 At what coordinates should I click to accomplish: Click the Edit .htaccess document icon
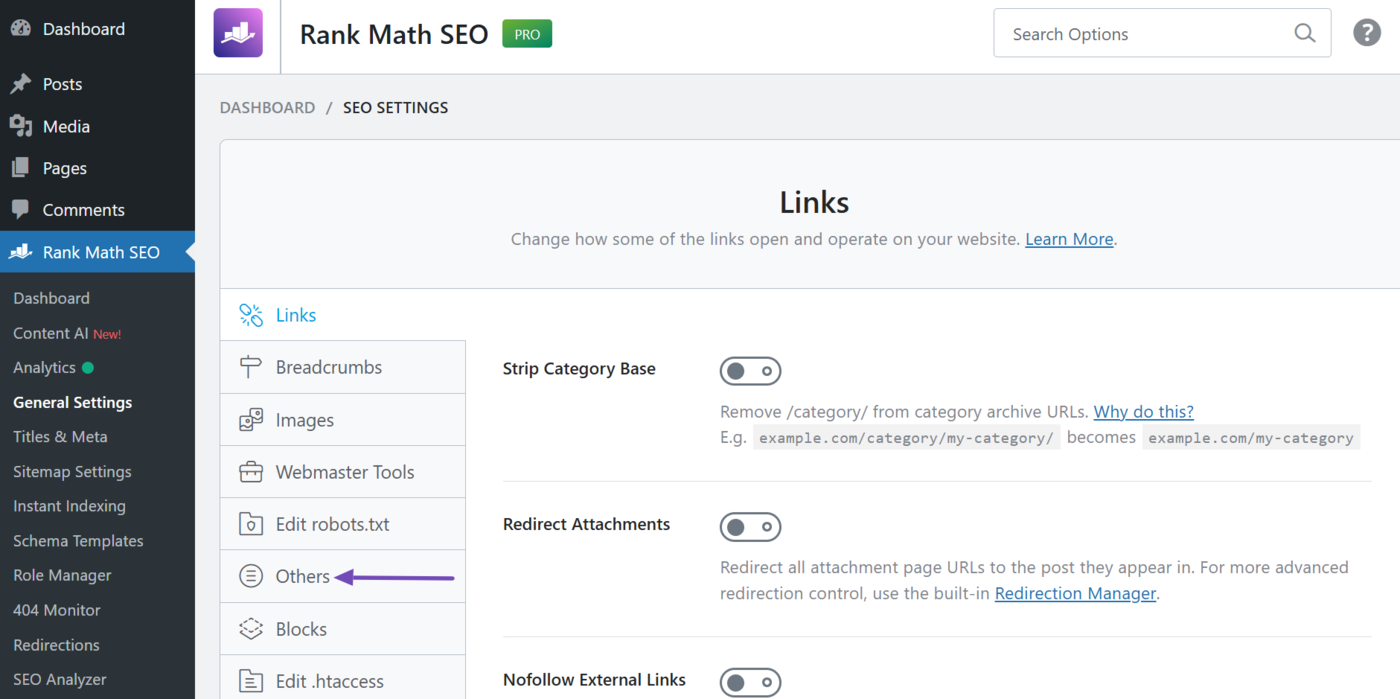[x=251, y=681]
